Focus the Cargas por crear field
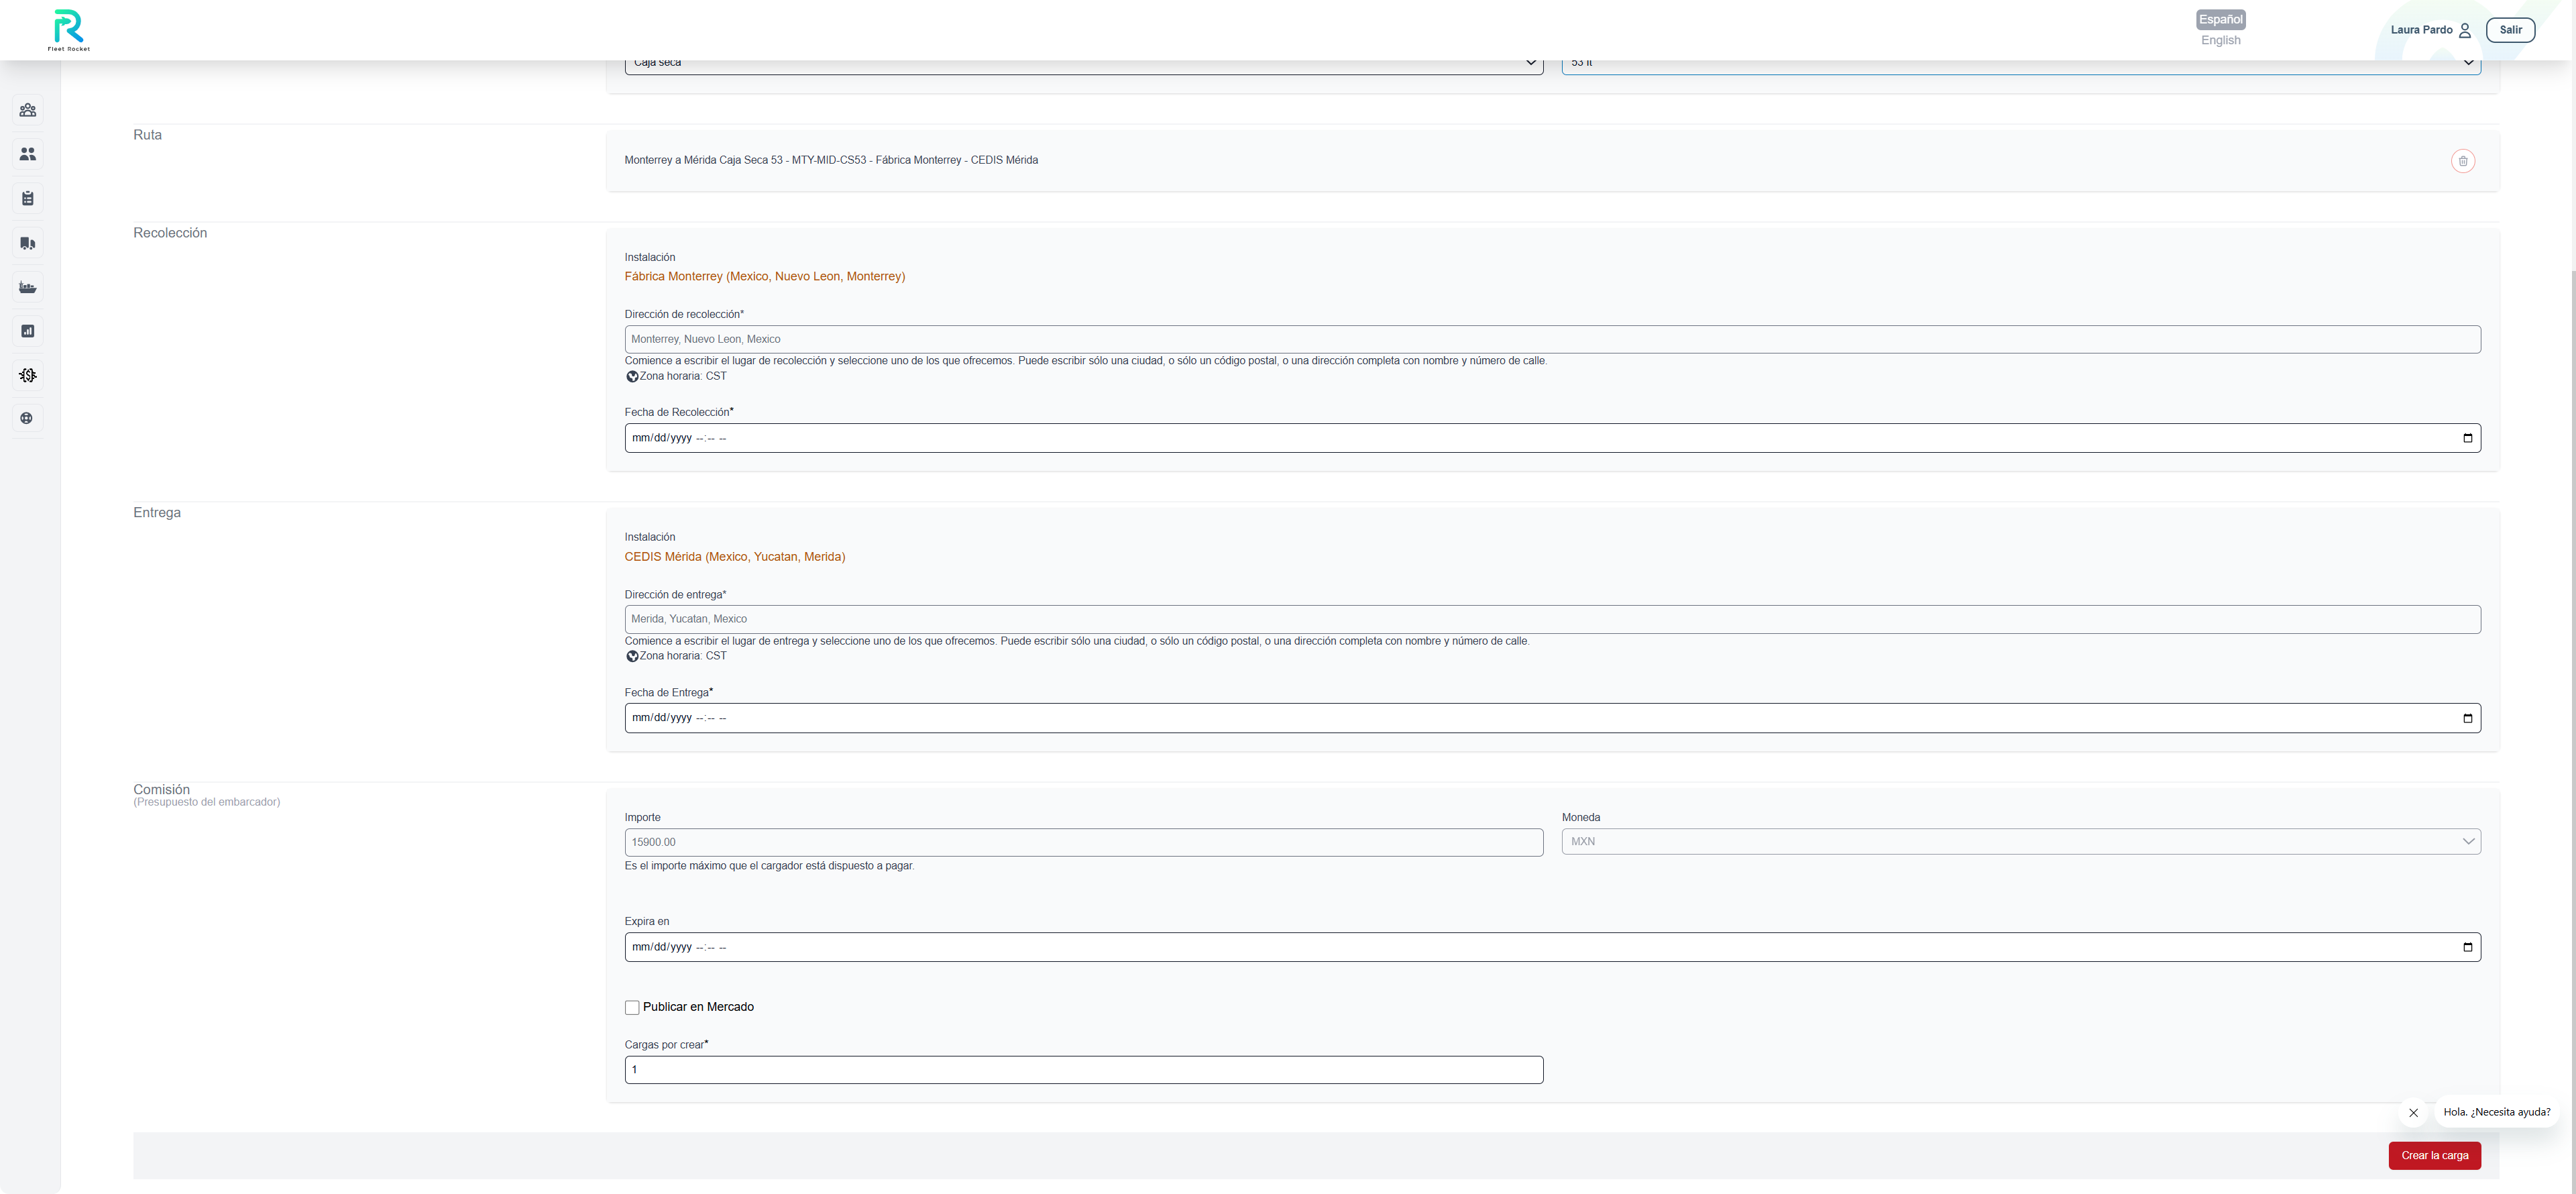 [1084, 1070]
